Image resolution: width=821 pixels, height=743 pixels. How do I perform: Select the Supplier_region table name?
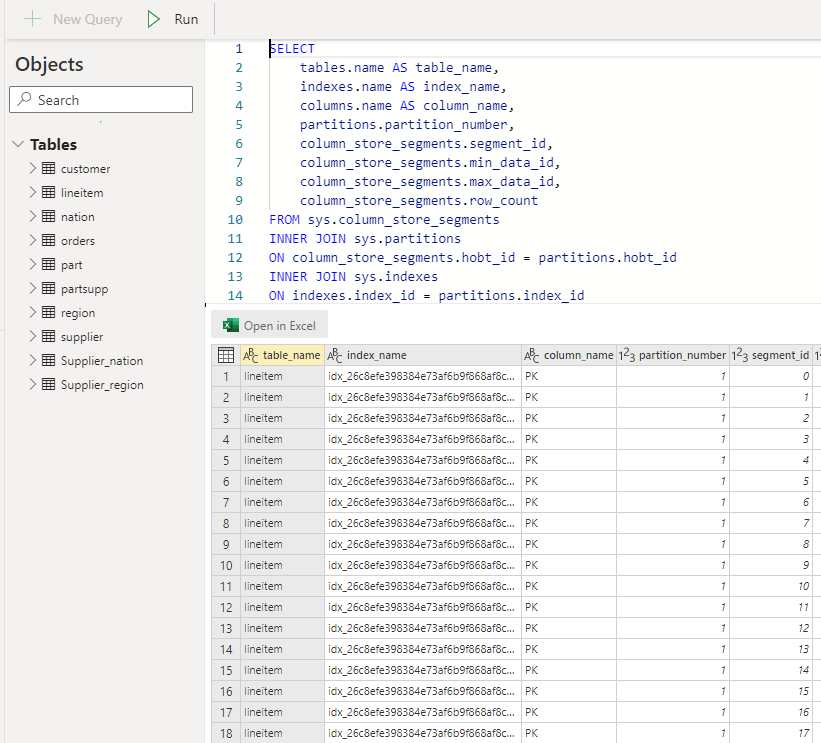102,385
